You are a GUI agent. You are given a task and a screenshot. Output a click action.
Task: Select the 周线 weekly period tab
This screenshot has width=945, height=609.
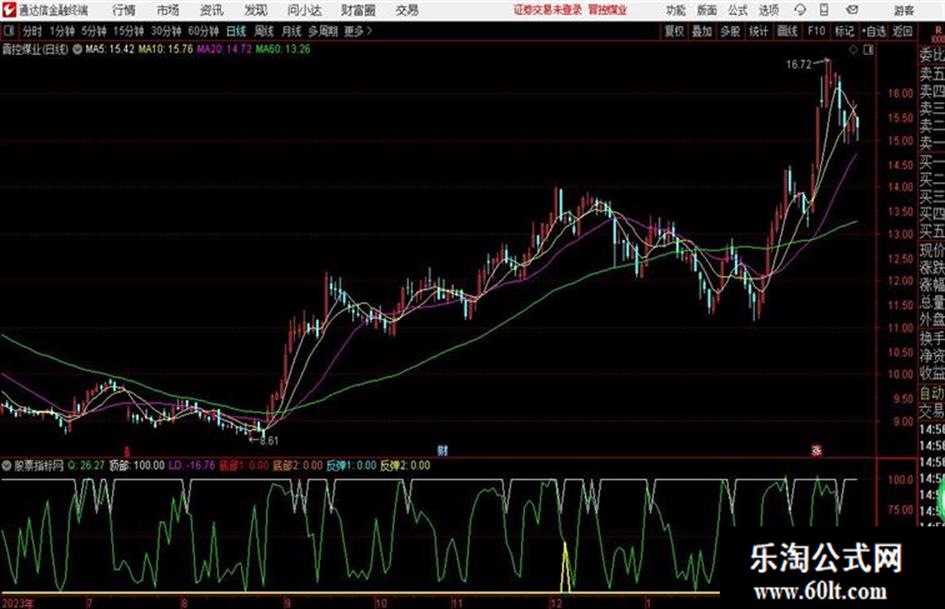point(264,31)
